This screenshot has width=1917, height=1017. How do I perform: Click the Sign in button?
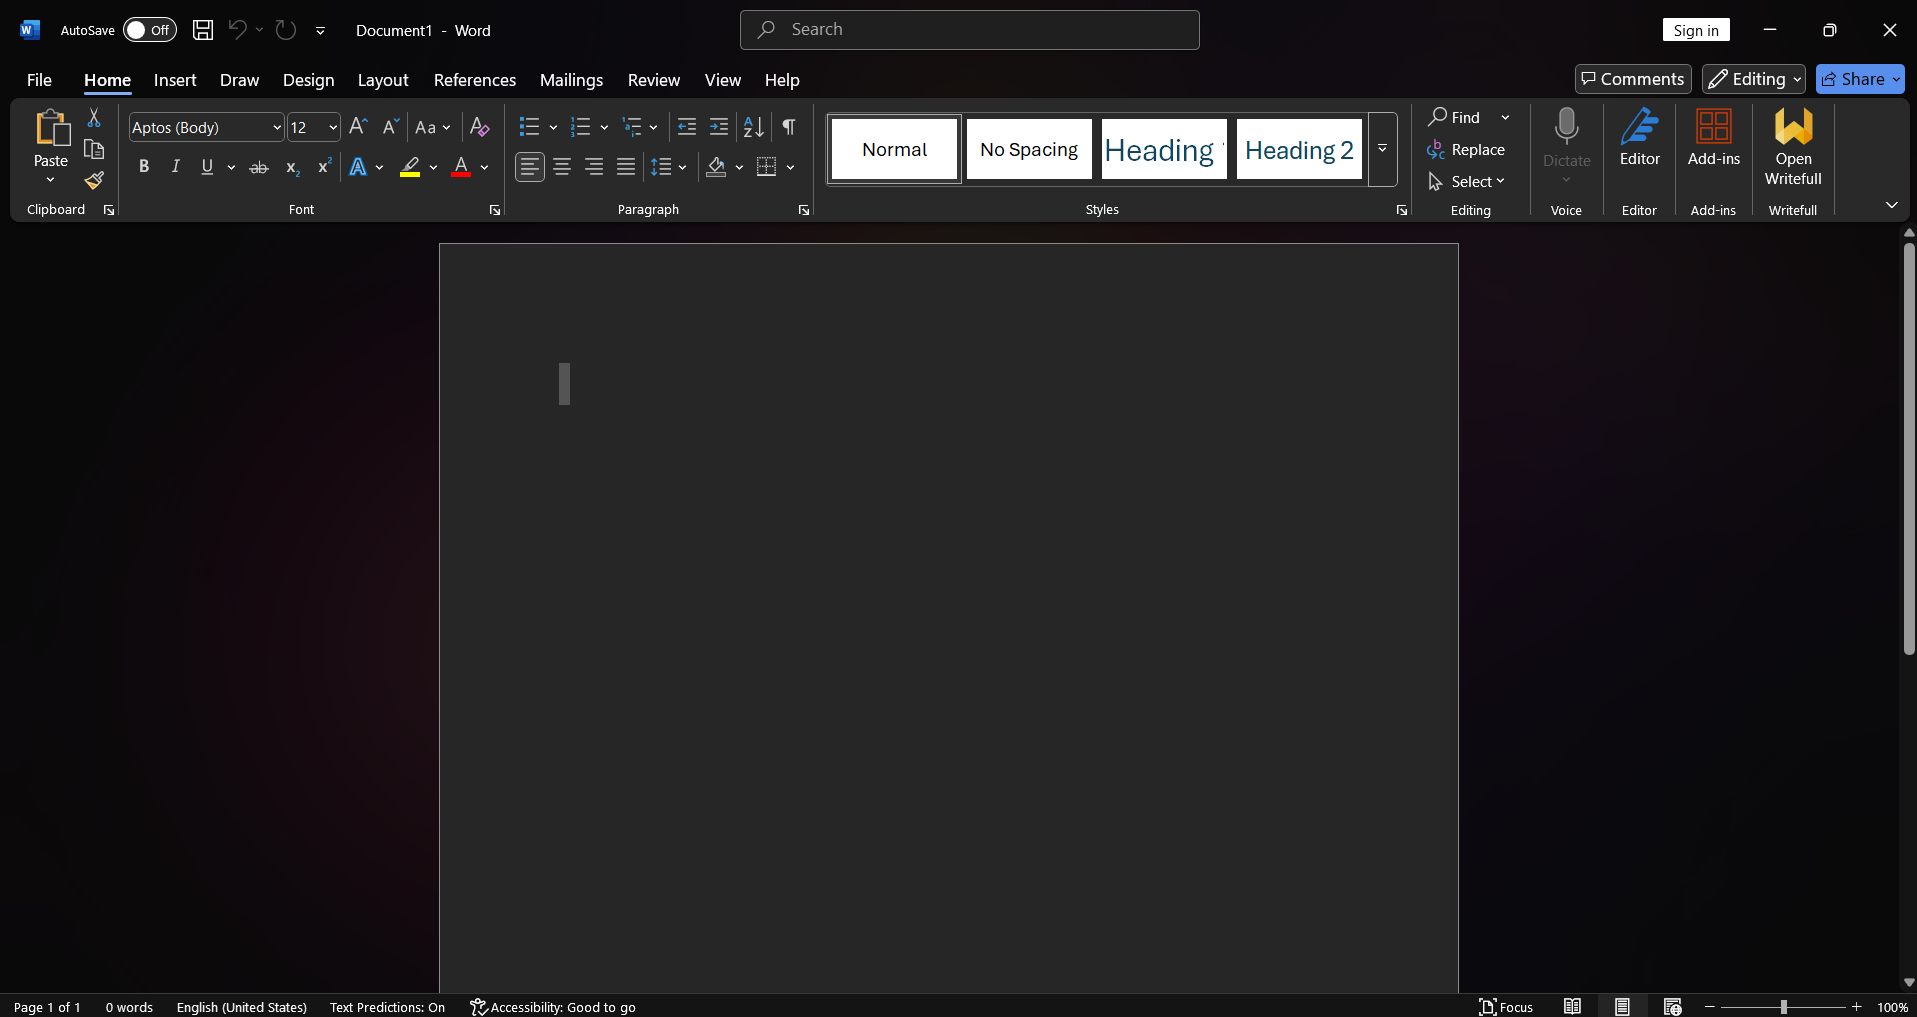1696,30
